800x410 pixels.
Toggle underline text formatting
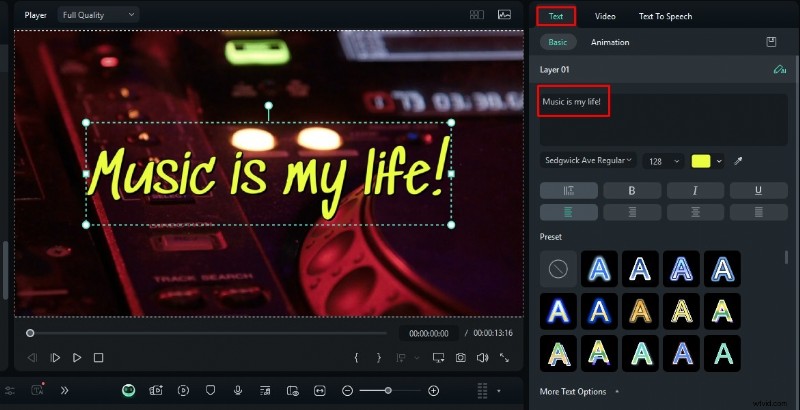click(757, 190)
